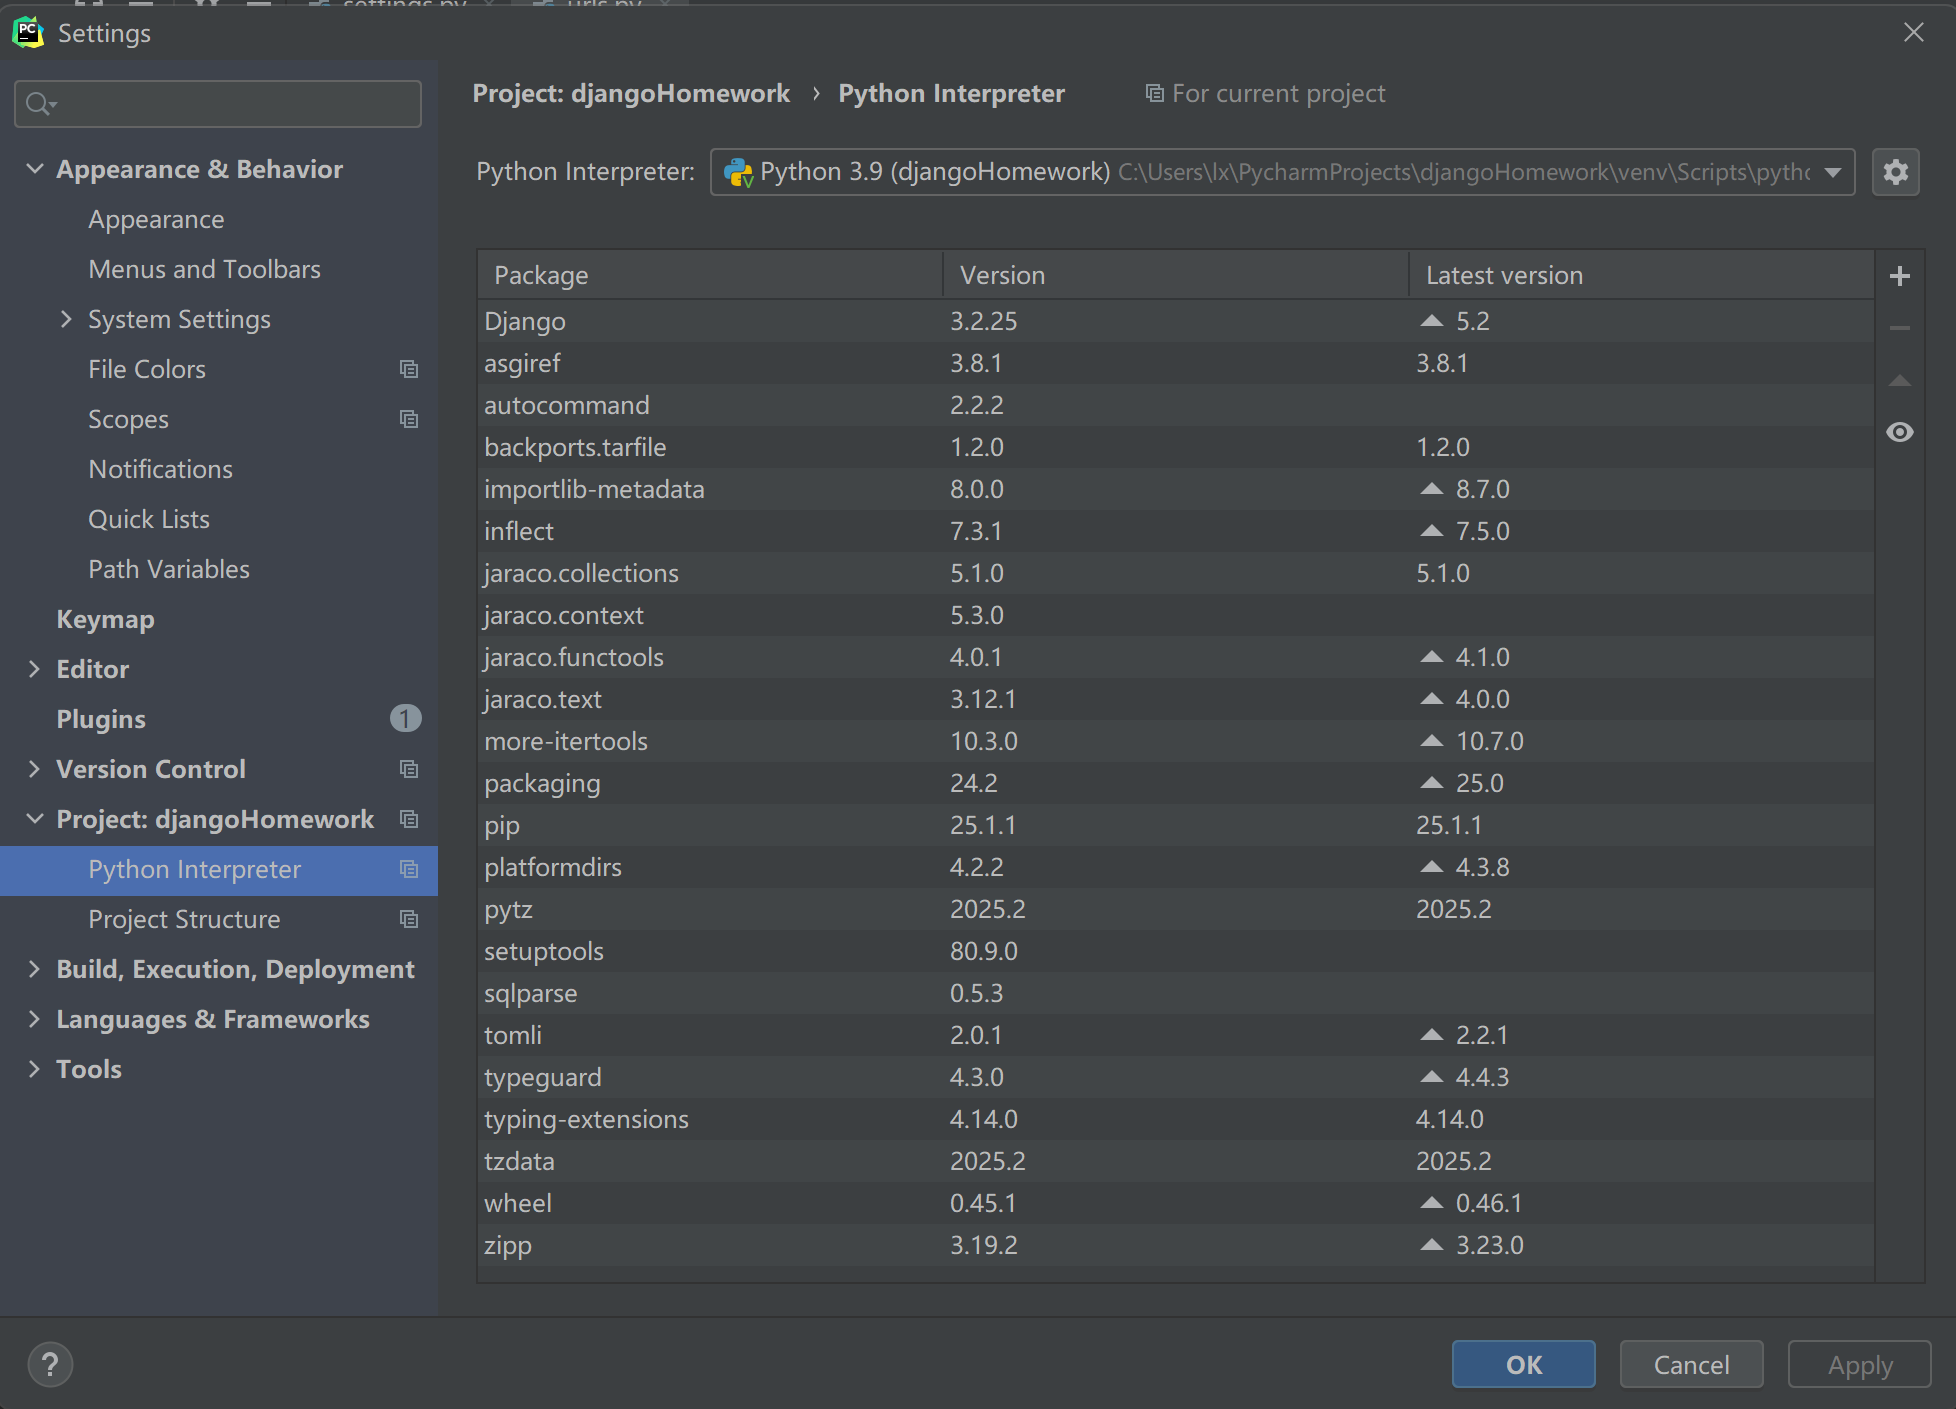Close the Settings dialog

[1913, 32]
